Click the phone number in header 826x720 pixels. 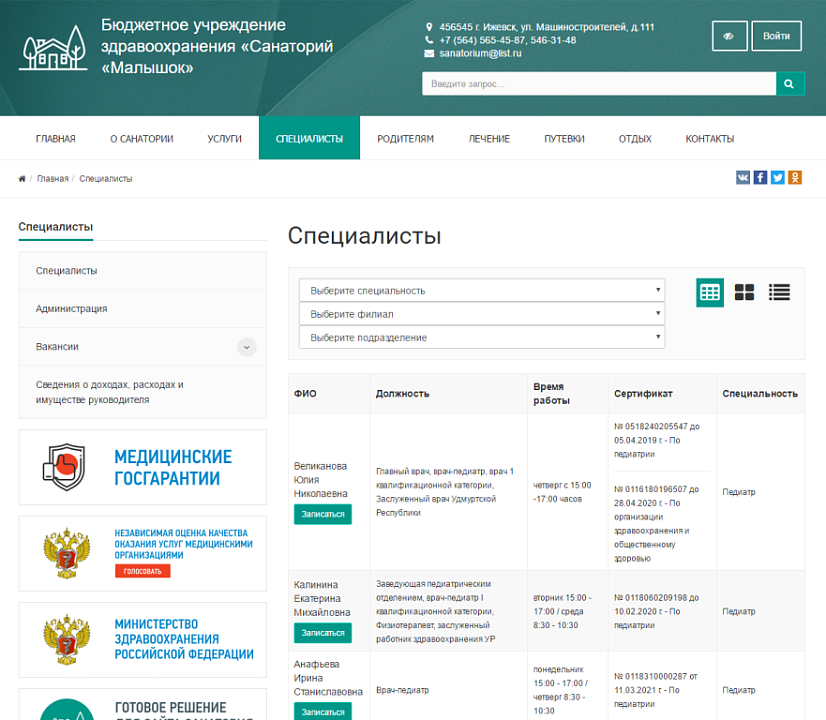pos(508,40)
